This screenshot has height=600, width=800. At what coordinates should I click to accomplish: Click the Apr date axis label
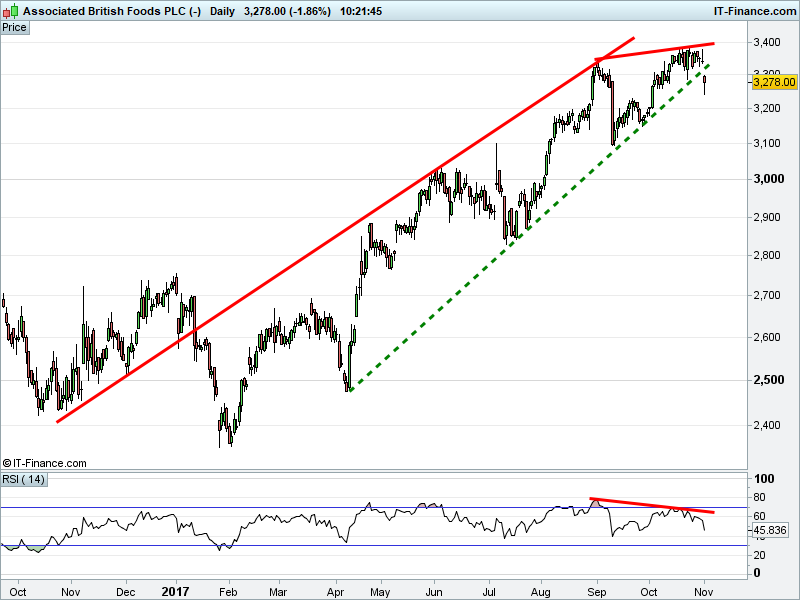pos(335,592)
